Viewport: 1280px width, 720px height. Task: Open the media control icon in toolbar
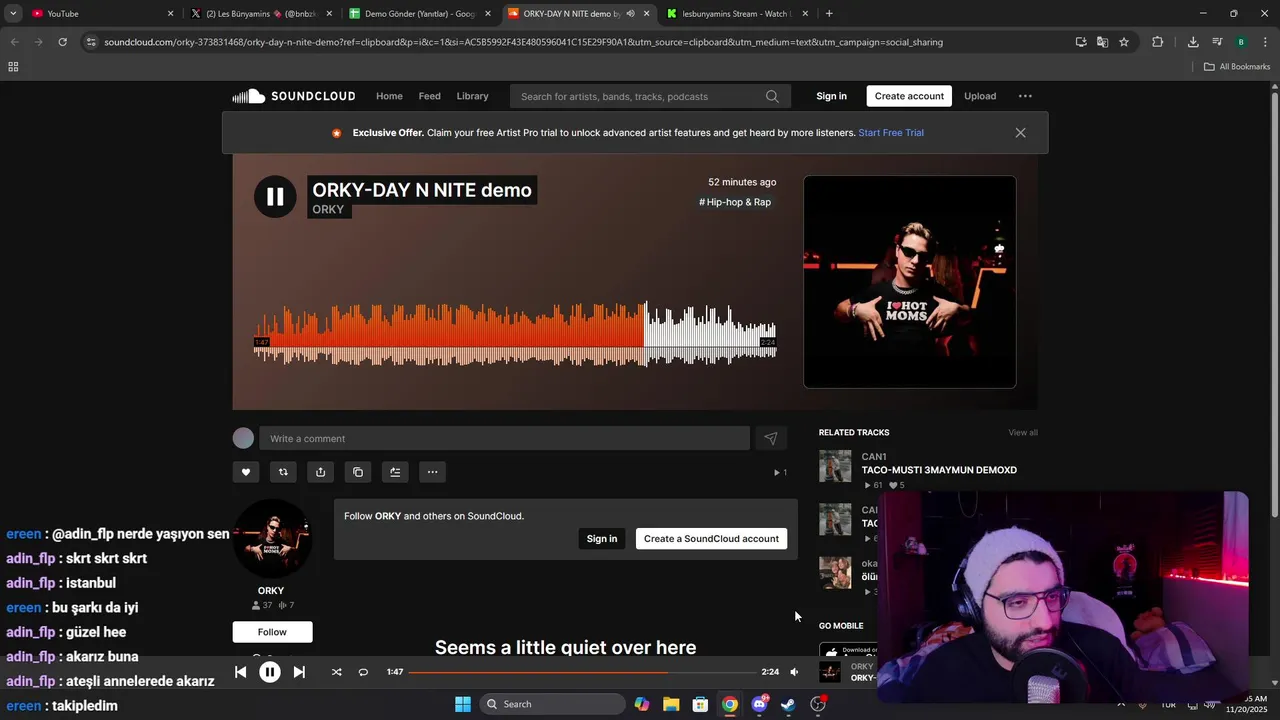tap(1217, 42)
